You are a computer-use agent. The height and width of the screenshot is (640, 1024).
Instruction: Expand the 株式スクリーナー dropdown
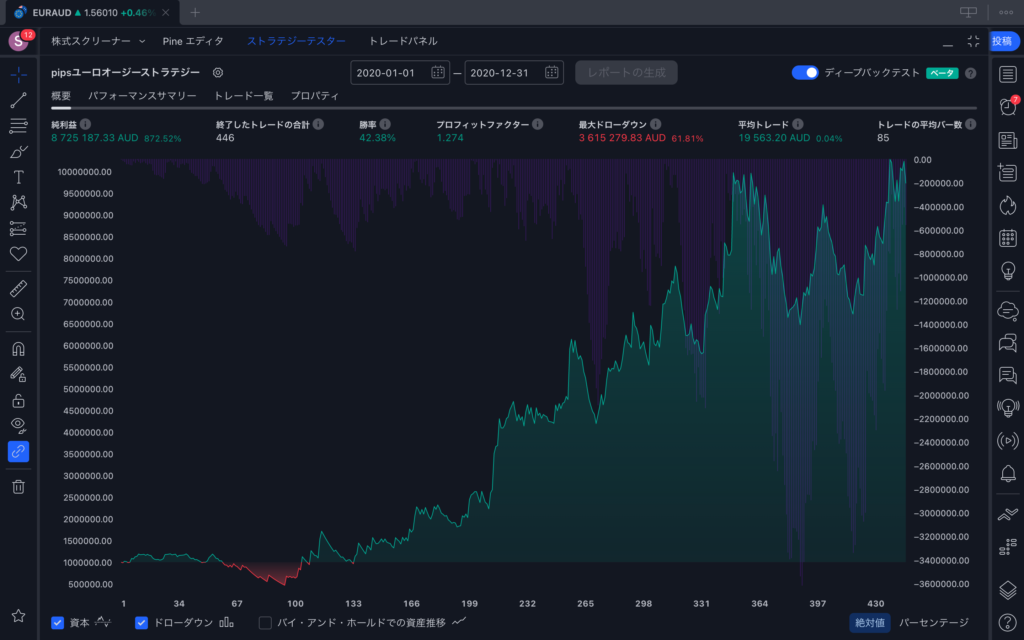pyautogui.click(x=98, y=41)
